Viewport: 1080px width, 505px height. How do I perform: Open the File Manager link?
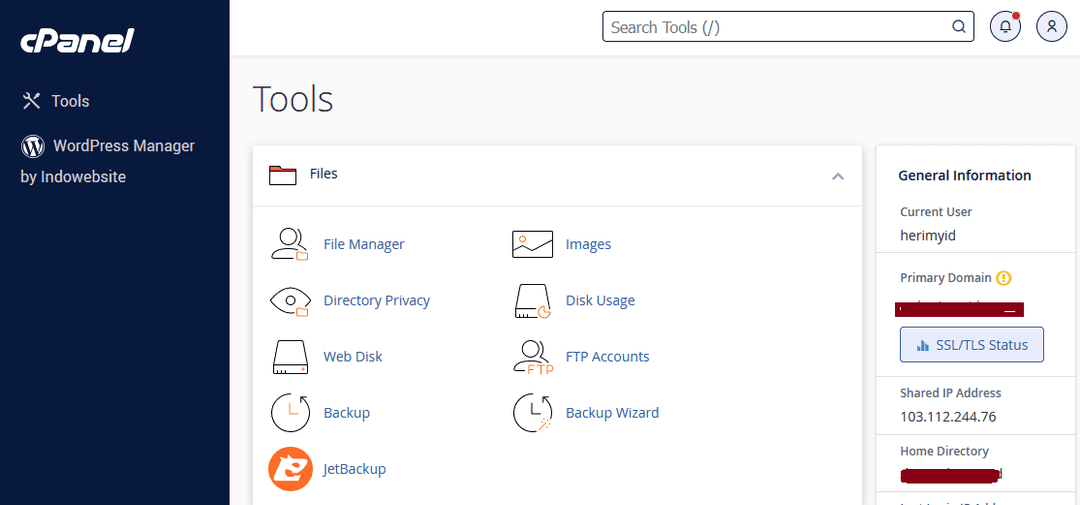coord(364,244)
